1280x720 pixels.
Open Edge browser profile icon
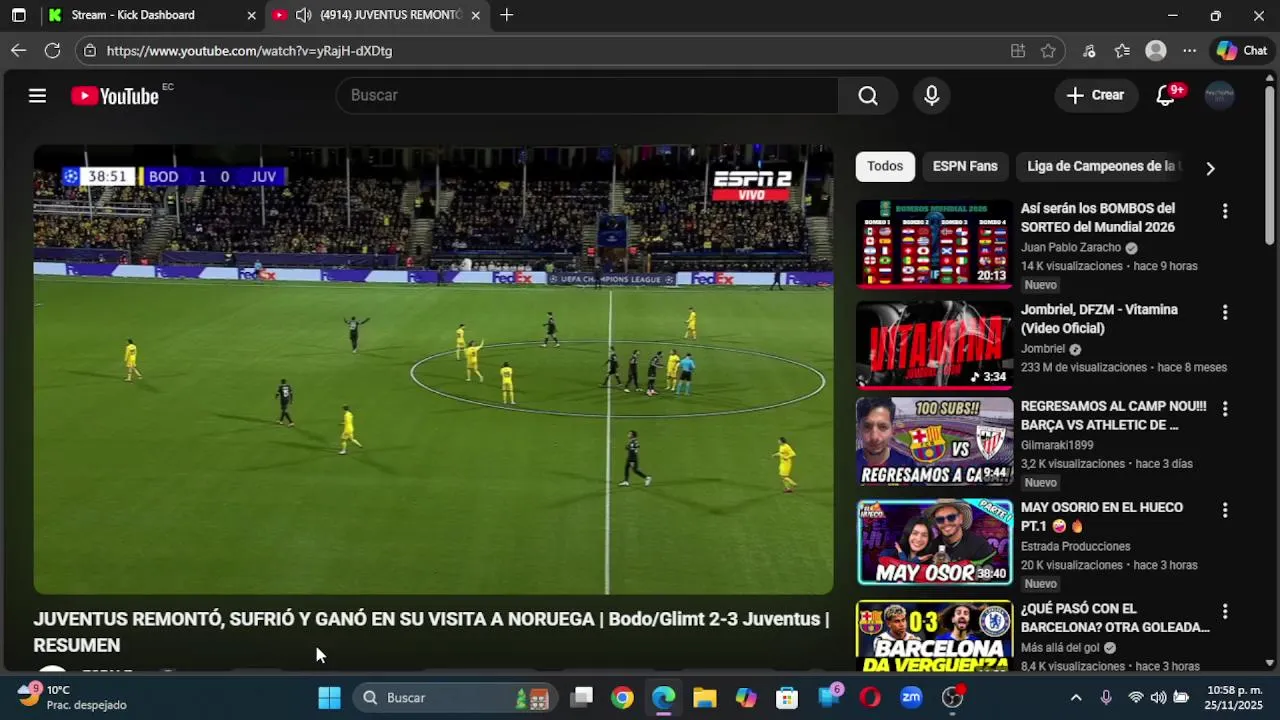tap(1156, 50)
